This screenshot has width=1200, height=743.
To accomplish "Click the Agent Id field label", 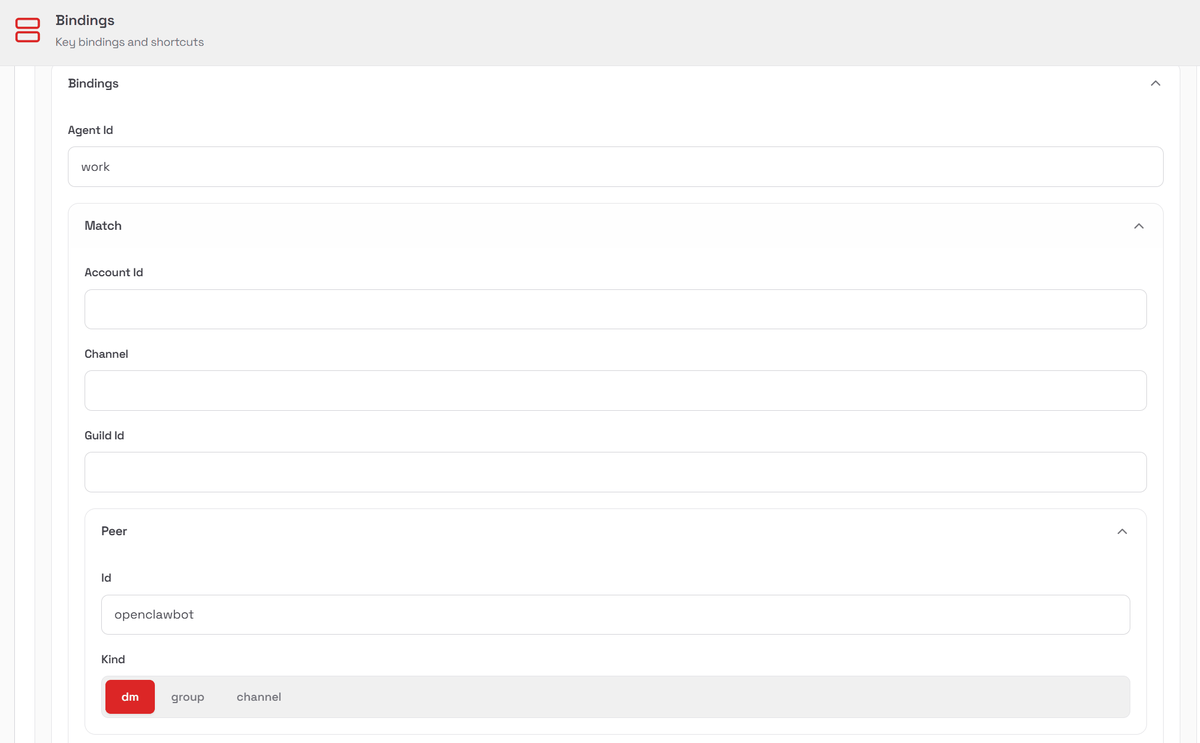I will (x=90, y=130).
